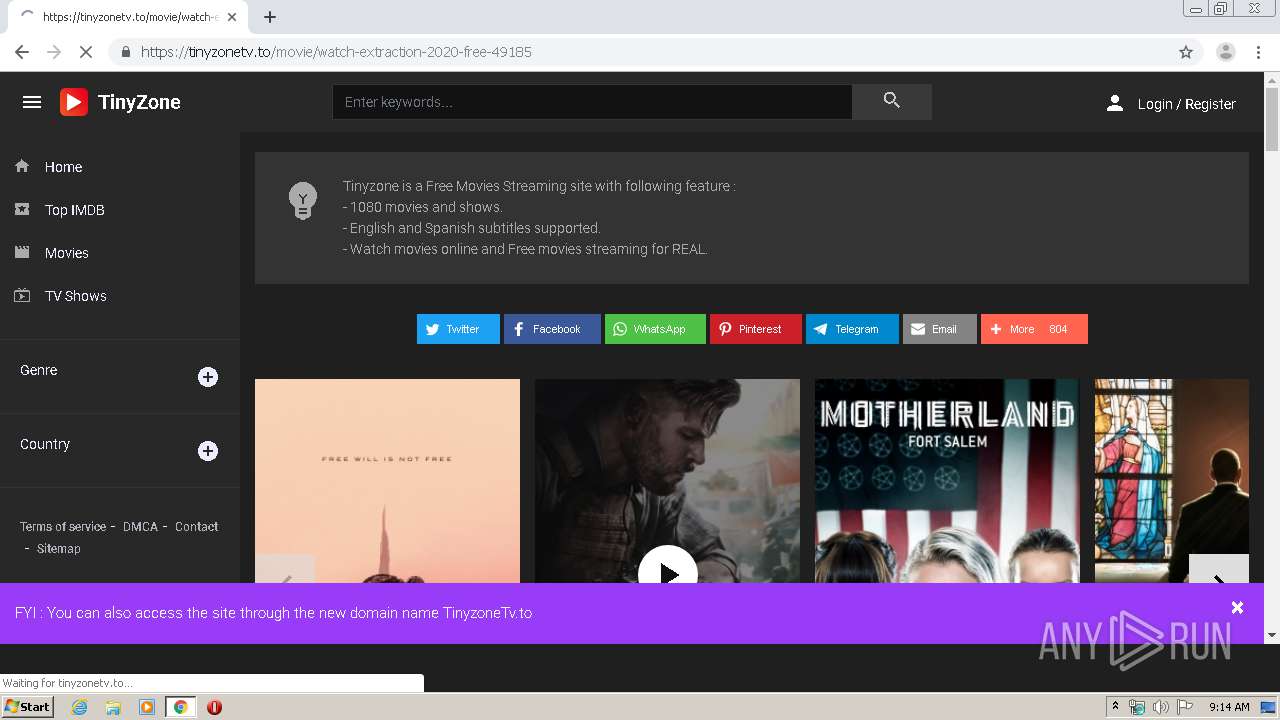
Task: Show hidden tray icons
Action: [1115, 707]
